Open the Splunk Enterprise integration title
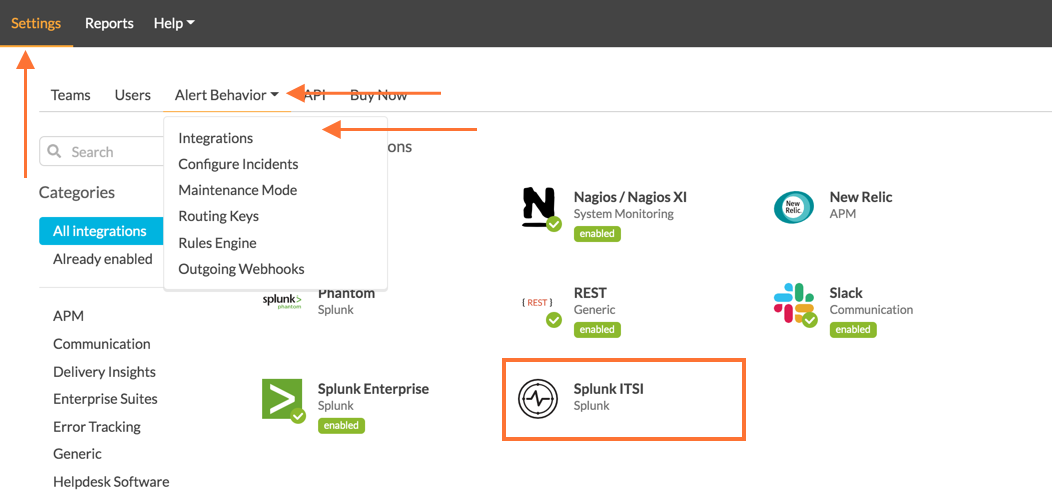The height and width of the screenshot is (492, 1052). 373,389
